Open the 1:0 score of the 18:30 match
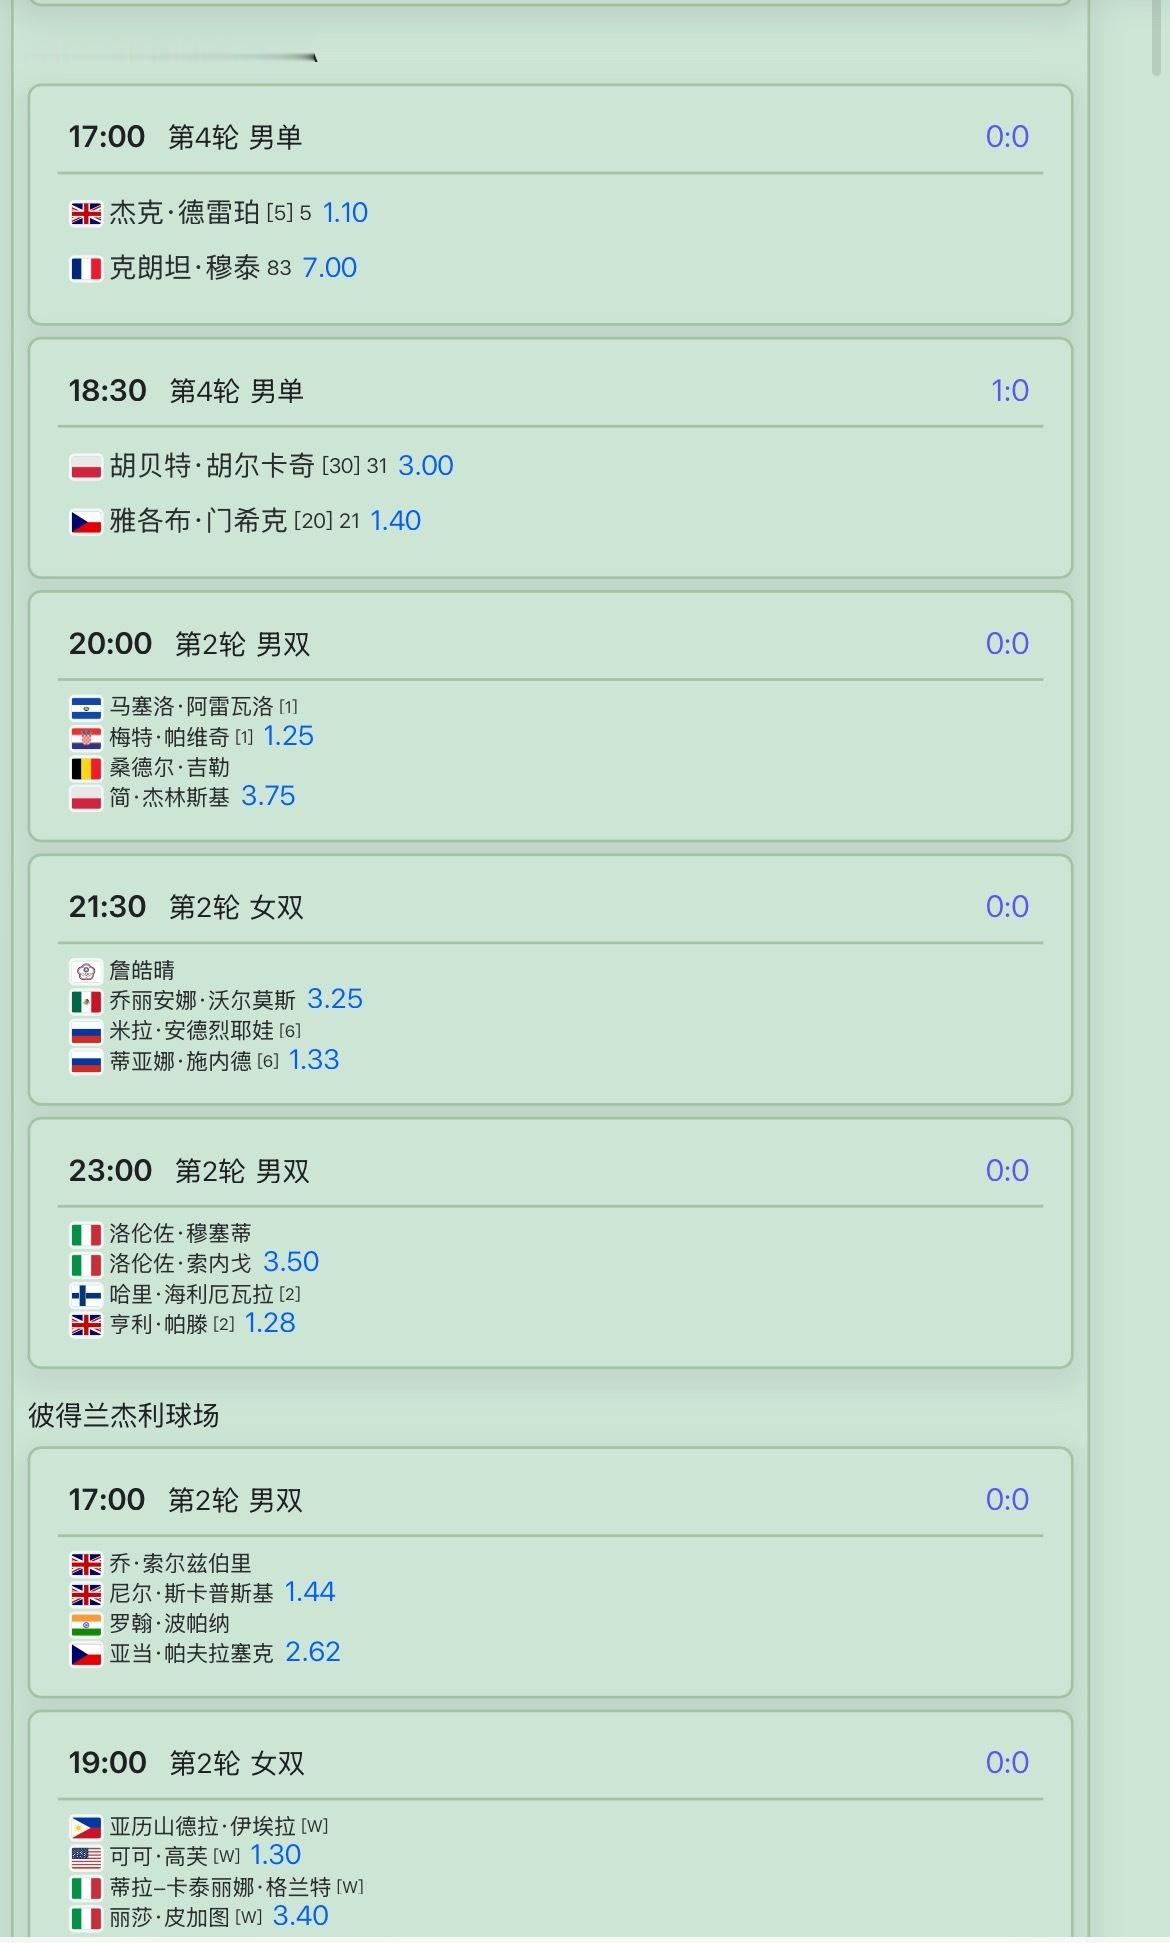The width and height of the screenshot is (1170, 1943). point(1009,390)
